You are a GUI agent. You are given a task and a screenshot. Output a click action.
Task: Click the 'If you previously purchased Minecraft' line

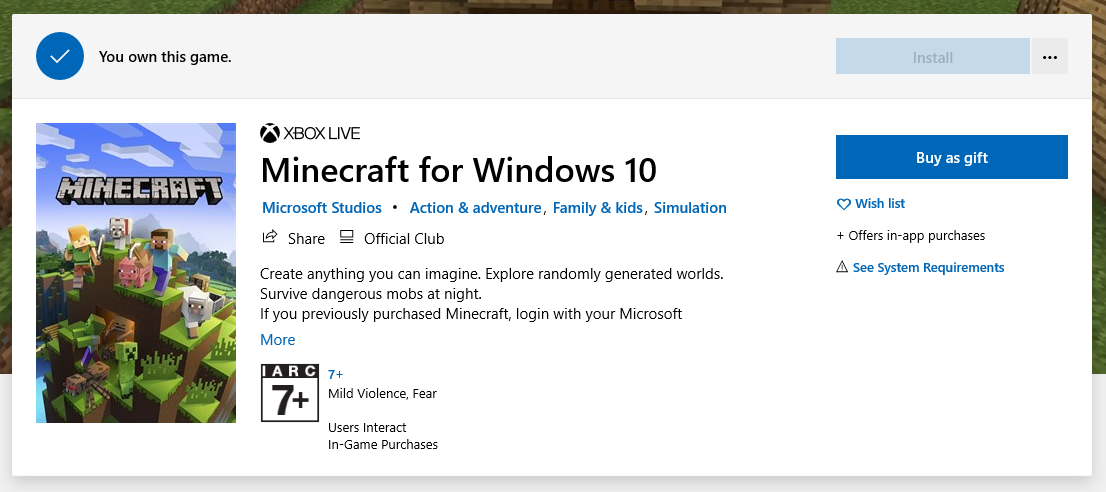[471, 314]
